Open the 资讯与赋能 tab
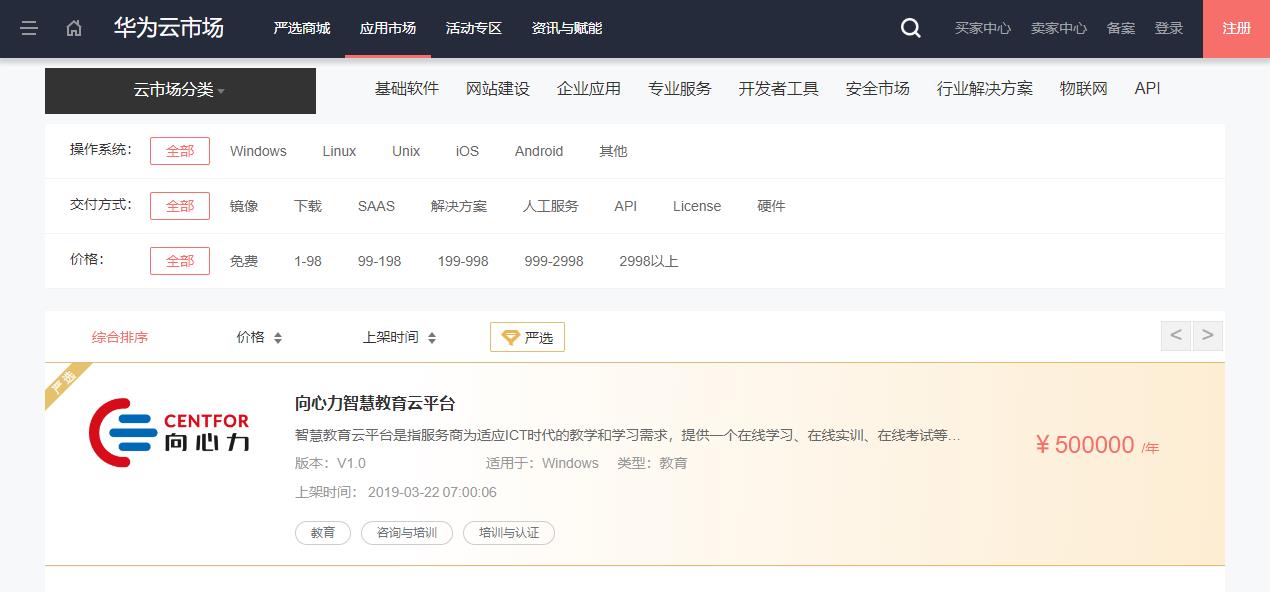Image resolution: width=1270 pixels, height=592 pixels. (567, 28)
